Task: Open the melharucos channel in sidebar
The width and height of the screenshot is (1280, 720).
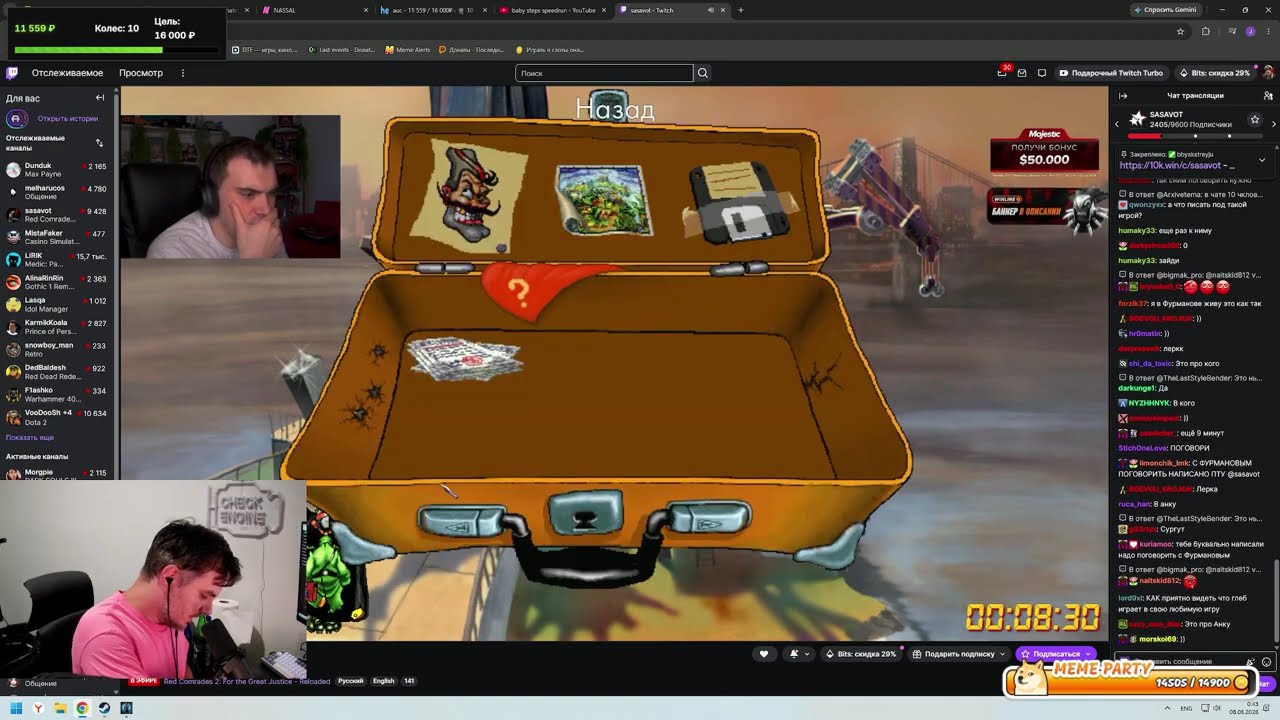Action: coord(57,192)
